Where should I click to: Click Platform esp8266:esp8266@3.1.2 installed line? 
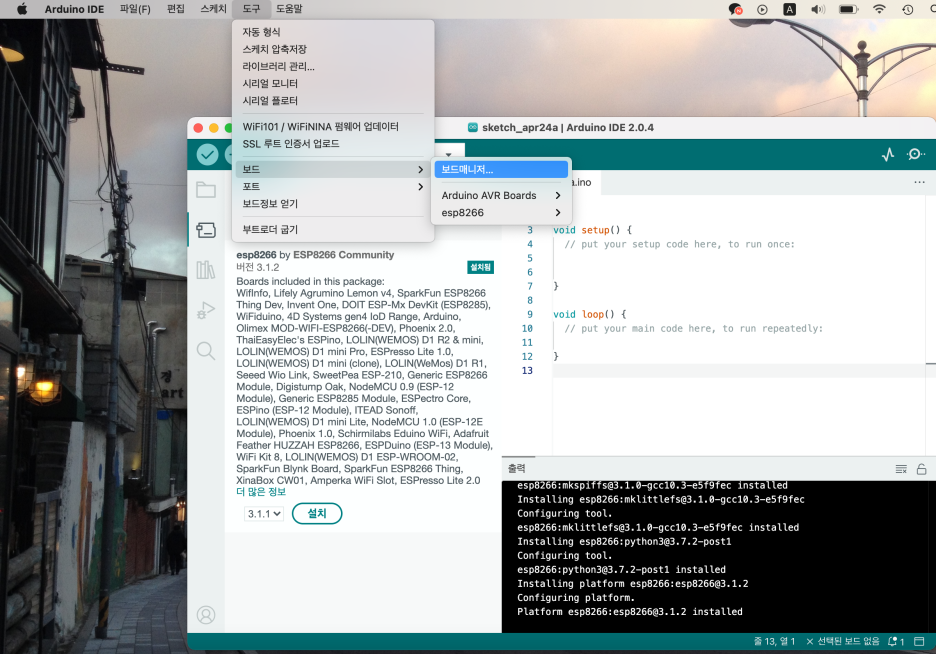coord(630,612)
